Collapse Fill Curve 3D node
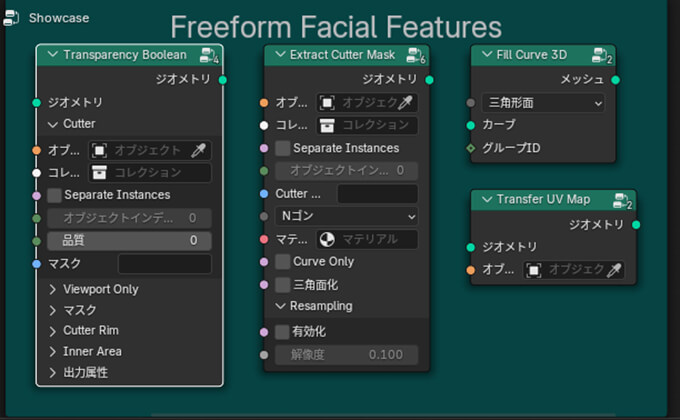Viewport: 680px width, 420px height. click(487, 55)
